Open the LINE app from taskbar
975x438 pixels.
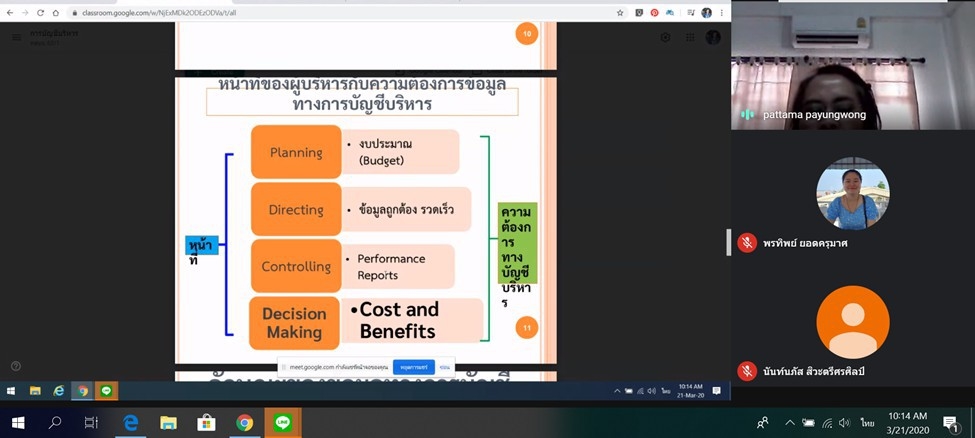(282, 423)
